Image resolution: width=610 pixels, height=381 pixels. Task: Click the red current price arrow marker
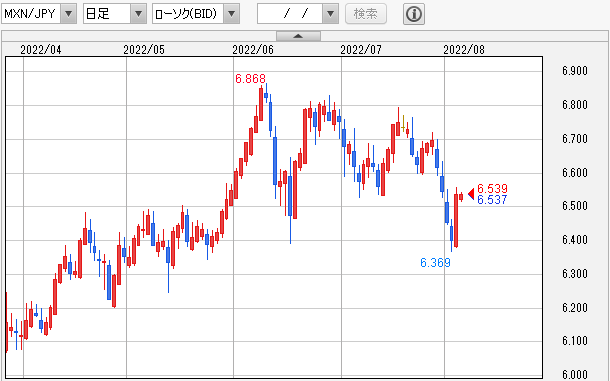[471, 193]
